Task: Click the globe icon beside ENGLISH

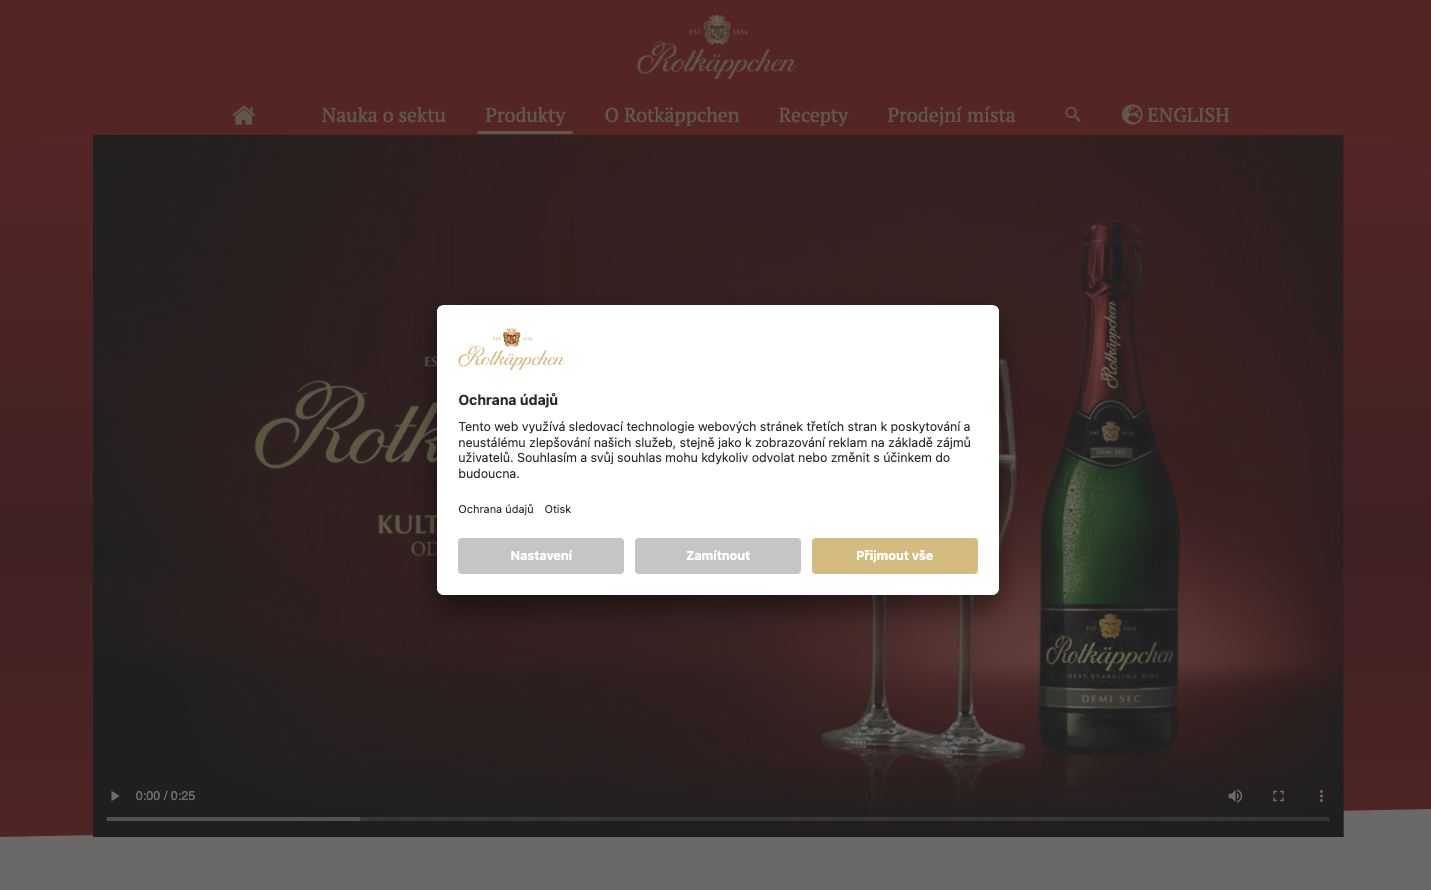Action: [1132, 115]
